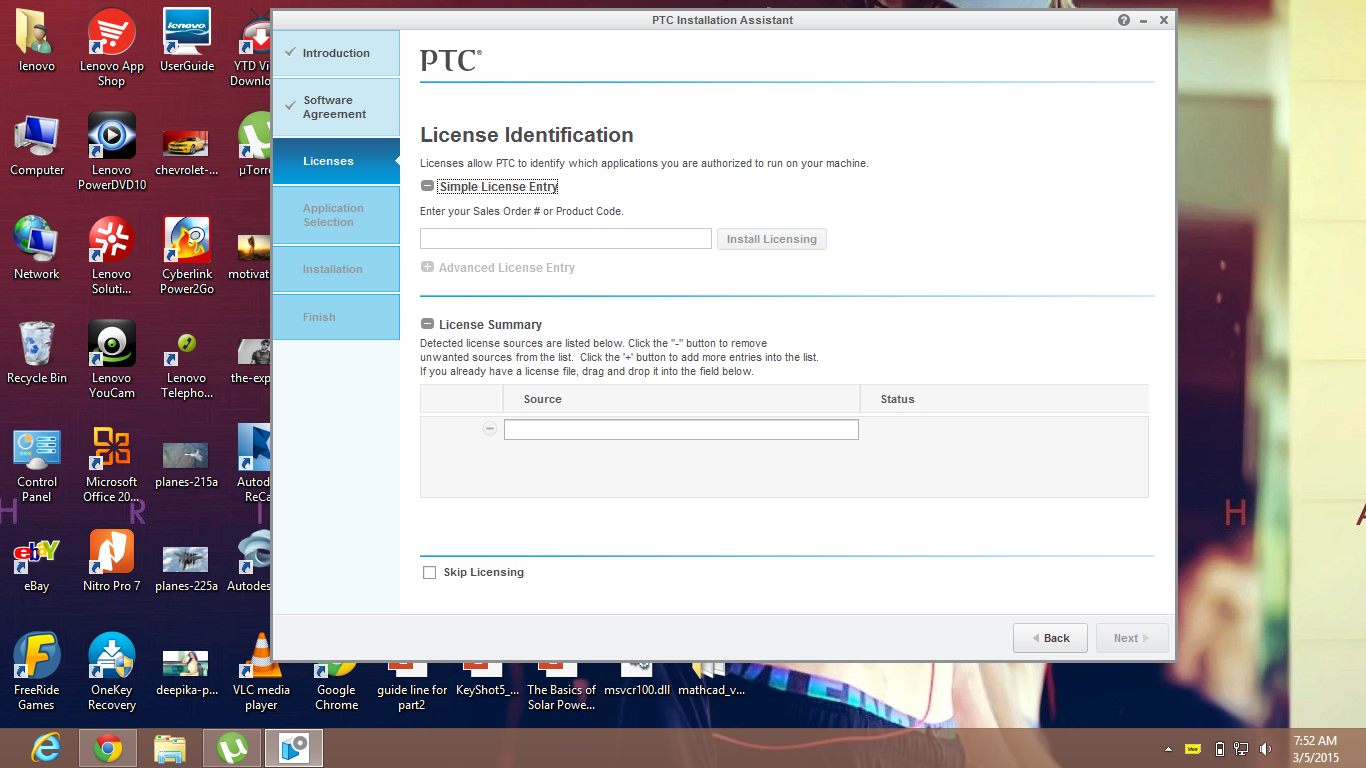Open Internet Explorer from the taskbar
1366x768 pixels.
tap(46, 747)
